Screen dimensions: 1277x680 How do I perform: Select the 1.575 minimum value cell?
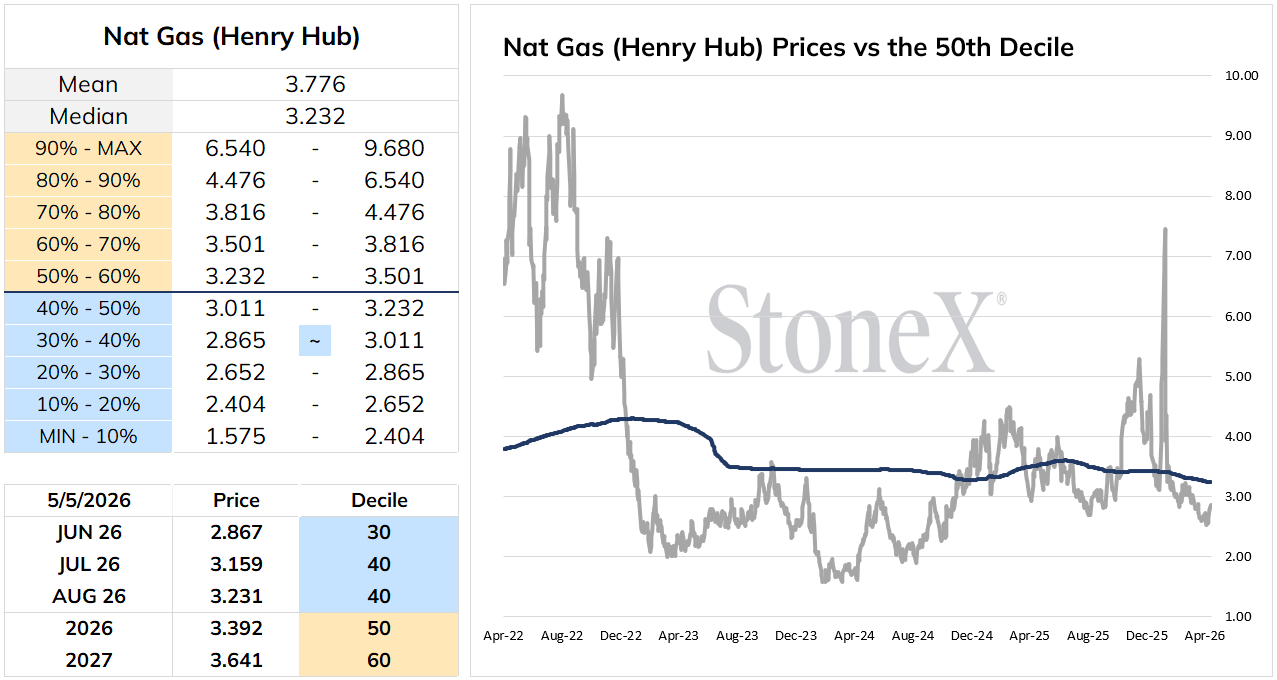[x=236, y=437]
